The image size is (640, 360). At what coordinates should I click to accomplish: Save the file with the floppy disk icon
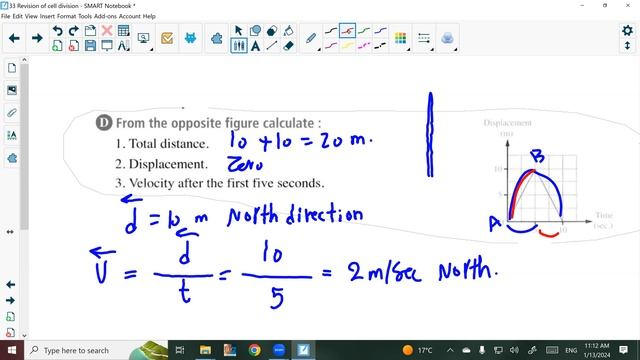[90, 46]
